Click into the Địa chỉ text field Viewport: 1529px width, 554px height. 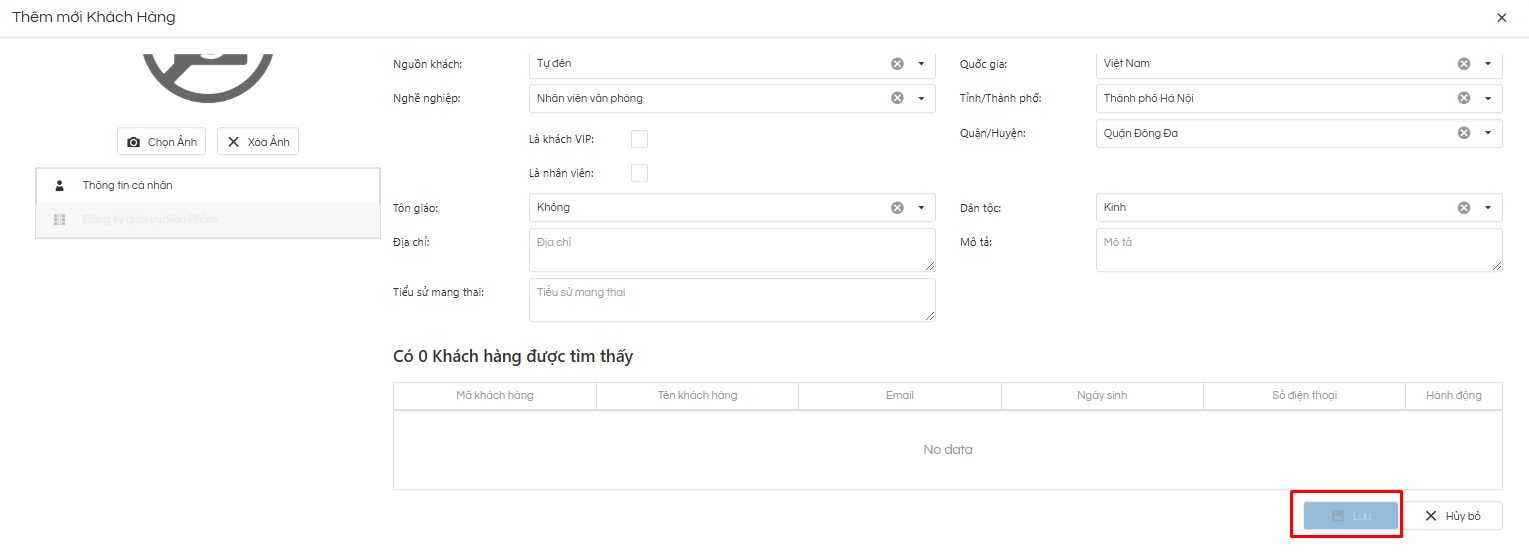pyautogui.click(x=732, y=250)
